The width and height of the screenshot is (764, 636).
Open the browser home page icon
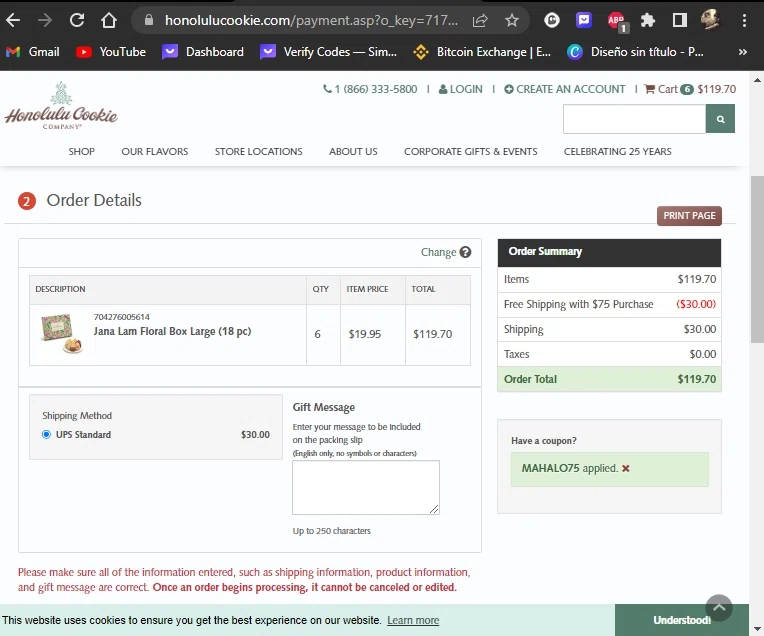(109, 20)
